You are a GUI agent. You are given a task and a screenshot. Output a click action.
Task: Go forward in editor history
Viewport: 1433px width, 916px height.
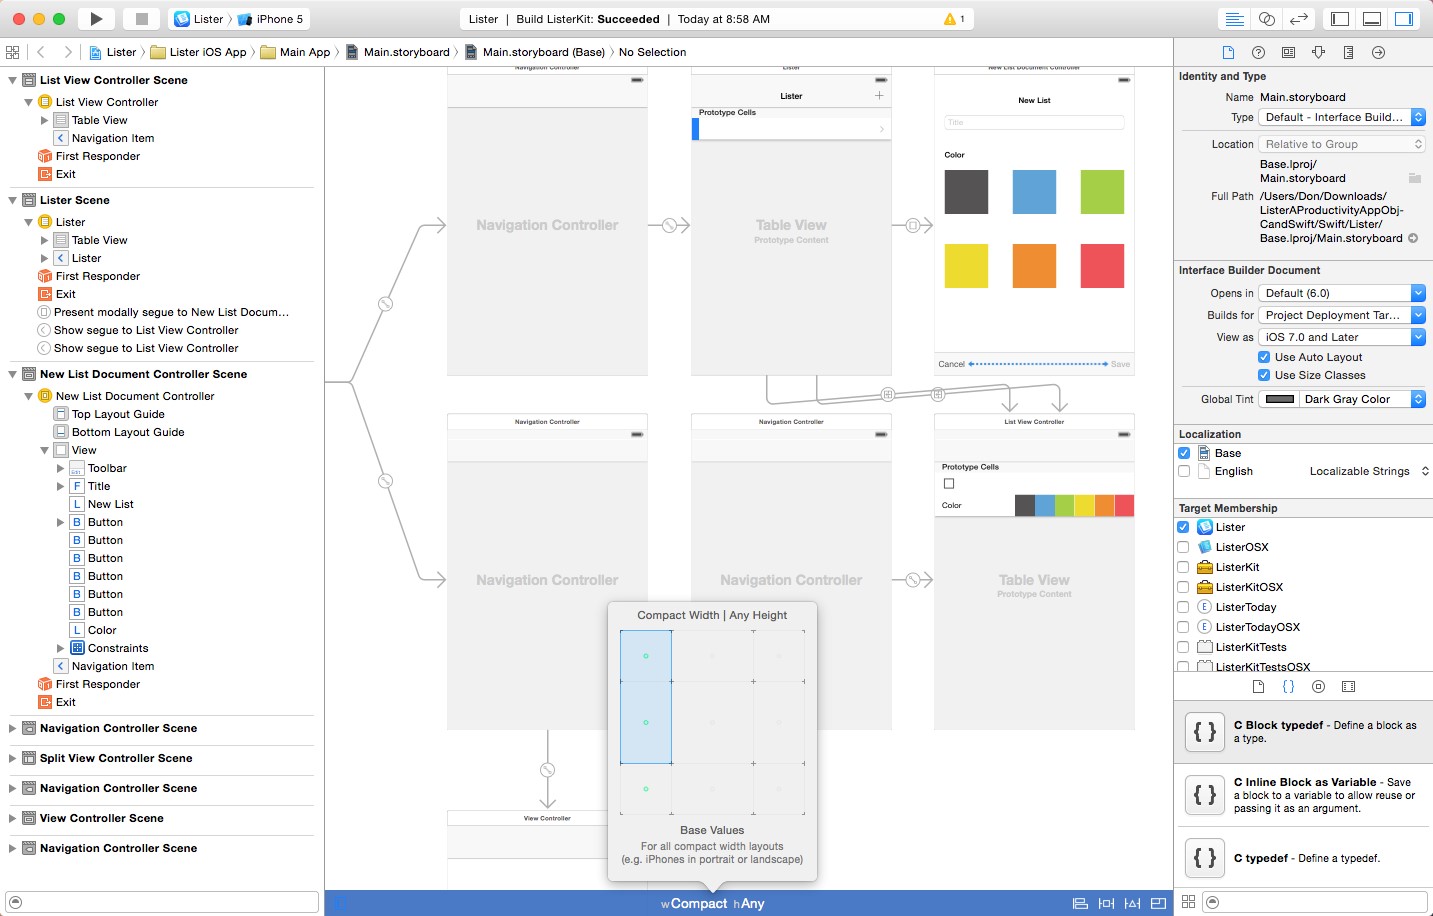point(67,52)
